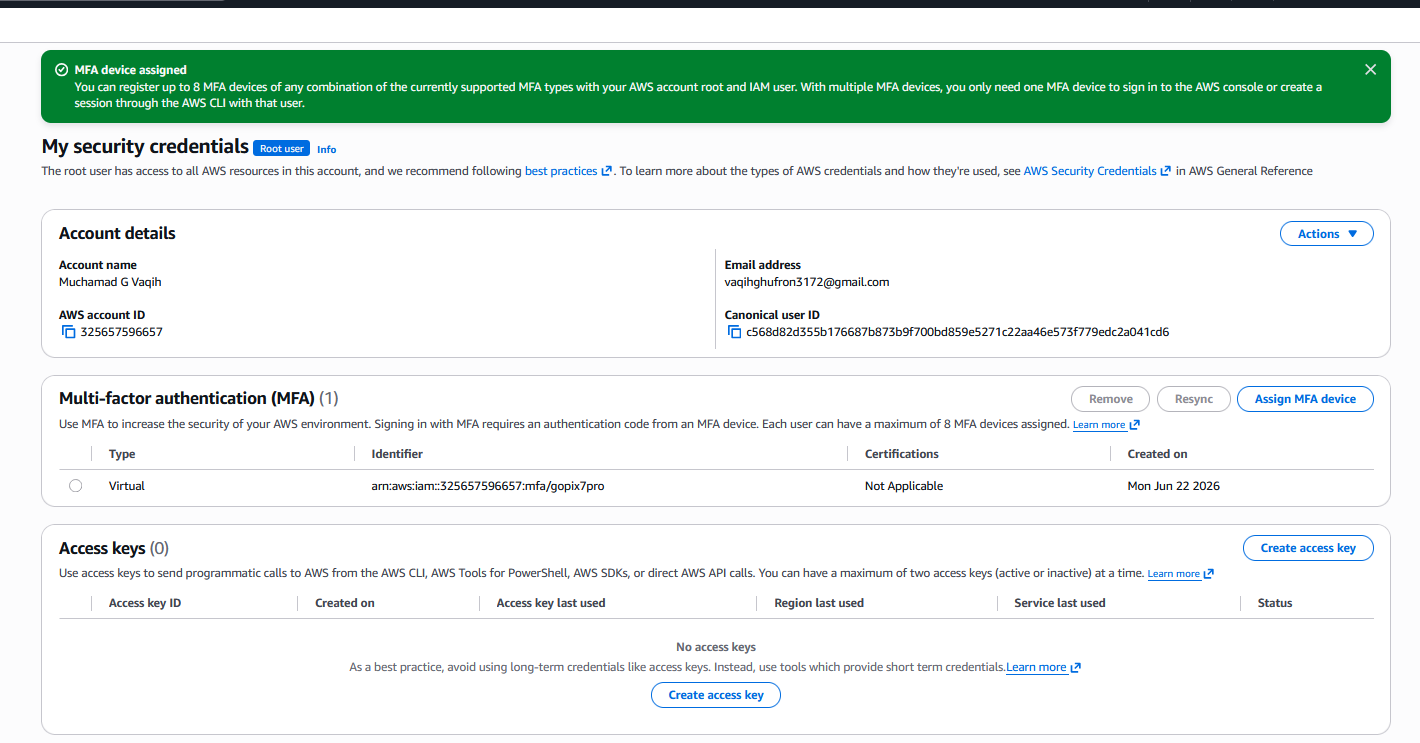Screen dimensions: 1420x743
Task: Click the Mon Jun 22 2026 date cell
Action: [1174, 486]
